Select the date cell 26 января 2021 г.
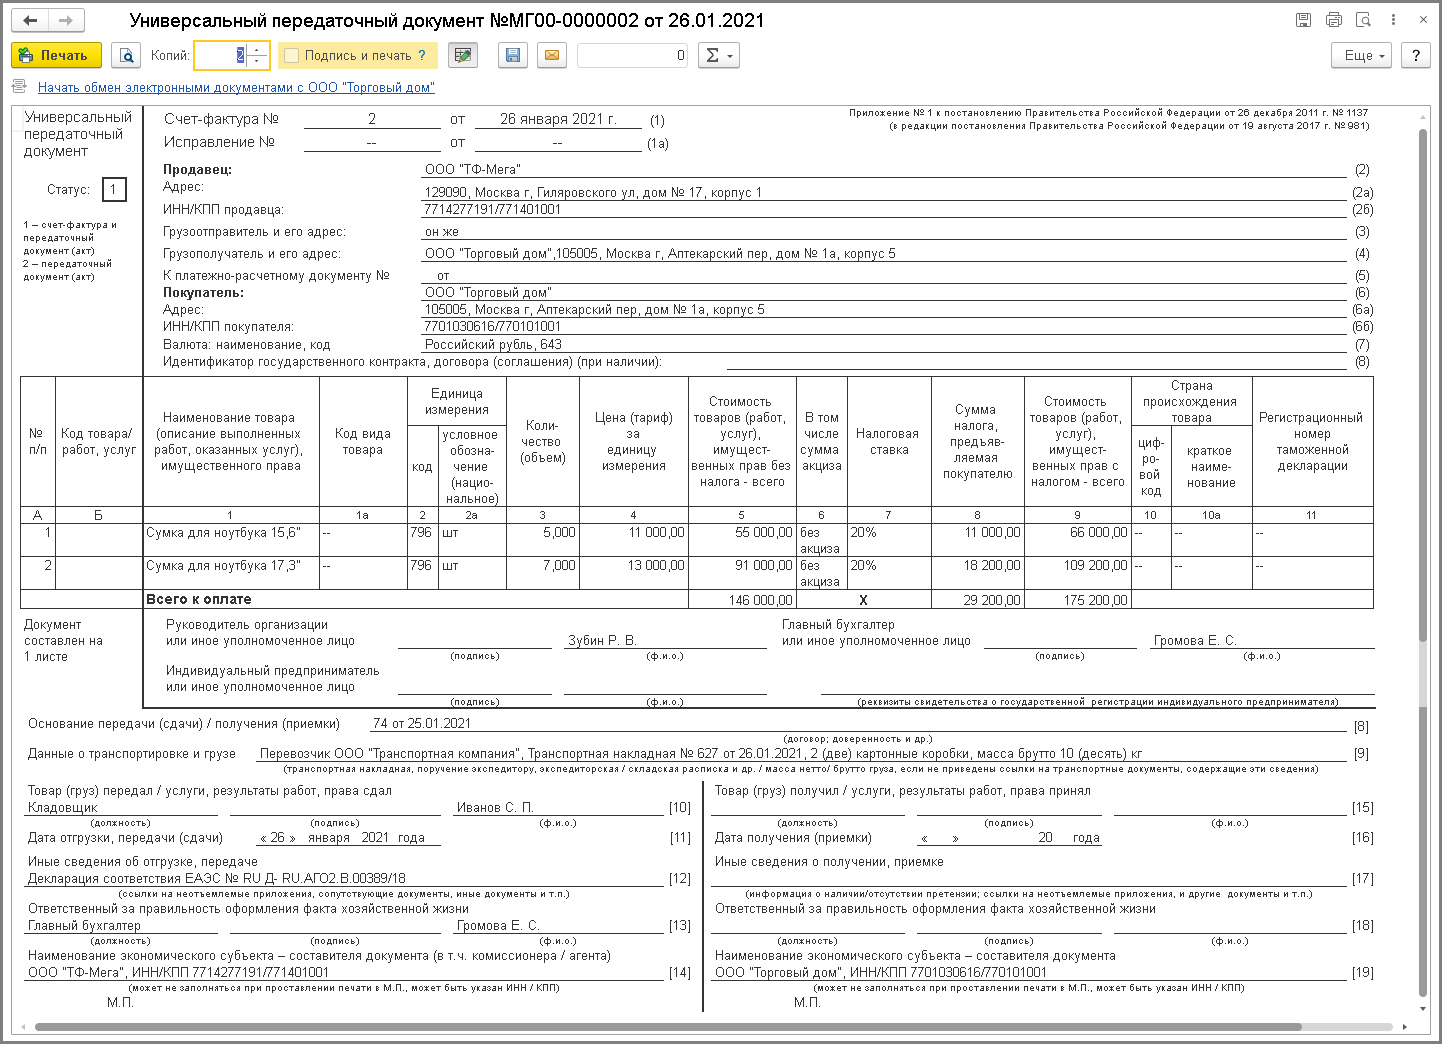Screen dimensions: 1442x1044 [558, 119]
